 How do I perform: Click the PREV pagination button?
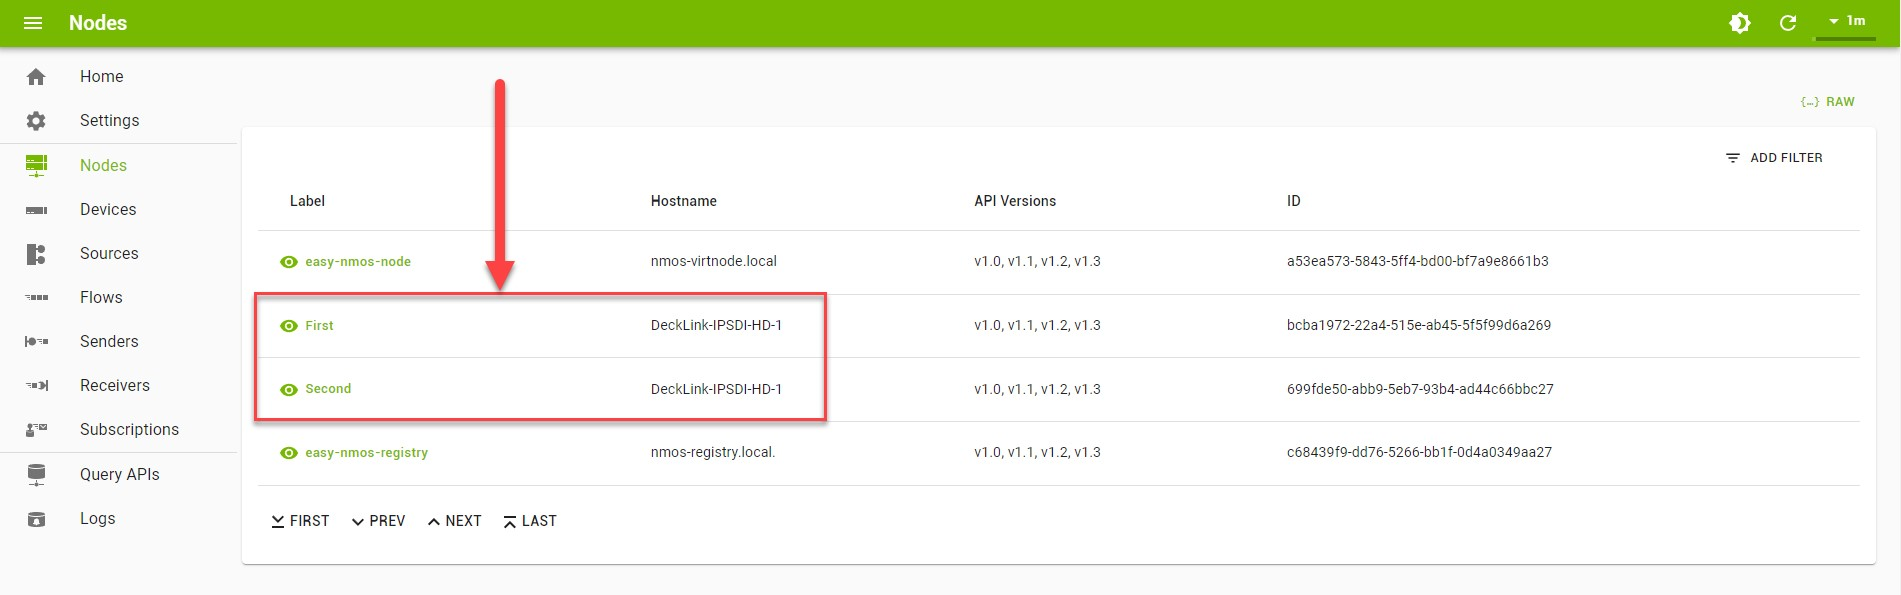coord(378,521)
